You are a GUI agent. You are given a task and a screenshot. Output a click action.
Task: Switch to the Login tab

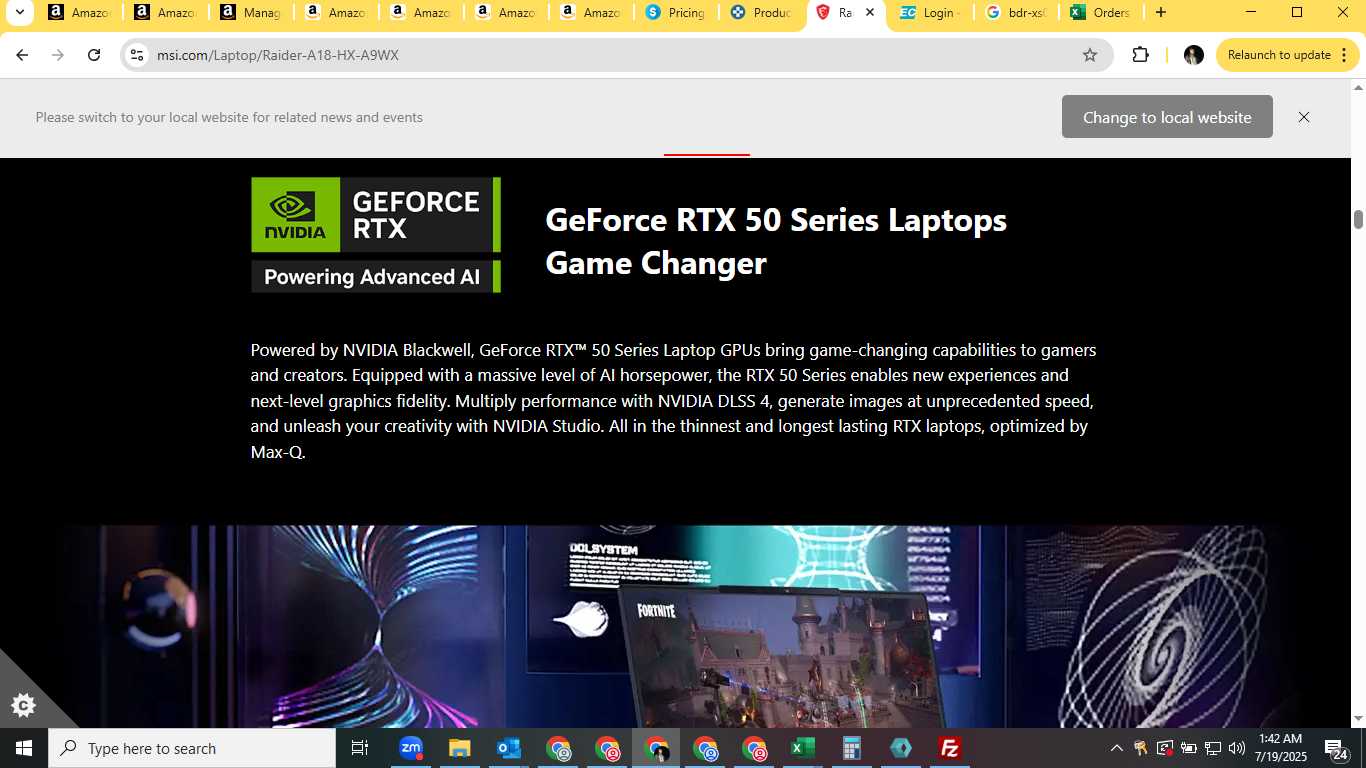click(932, 13)
